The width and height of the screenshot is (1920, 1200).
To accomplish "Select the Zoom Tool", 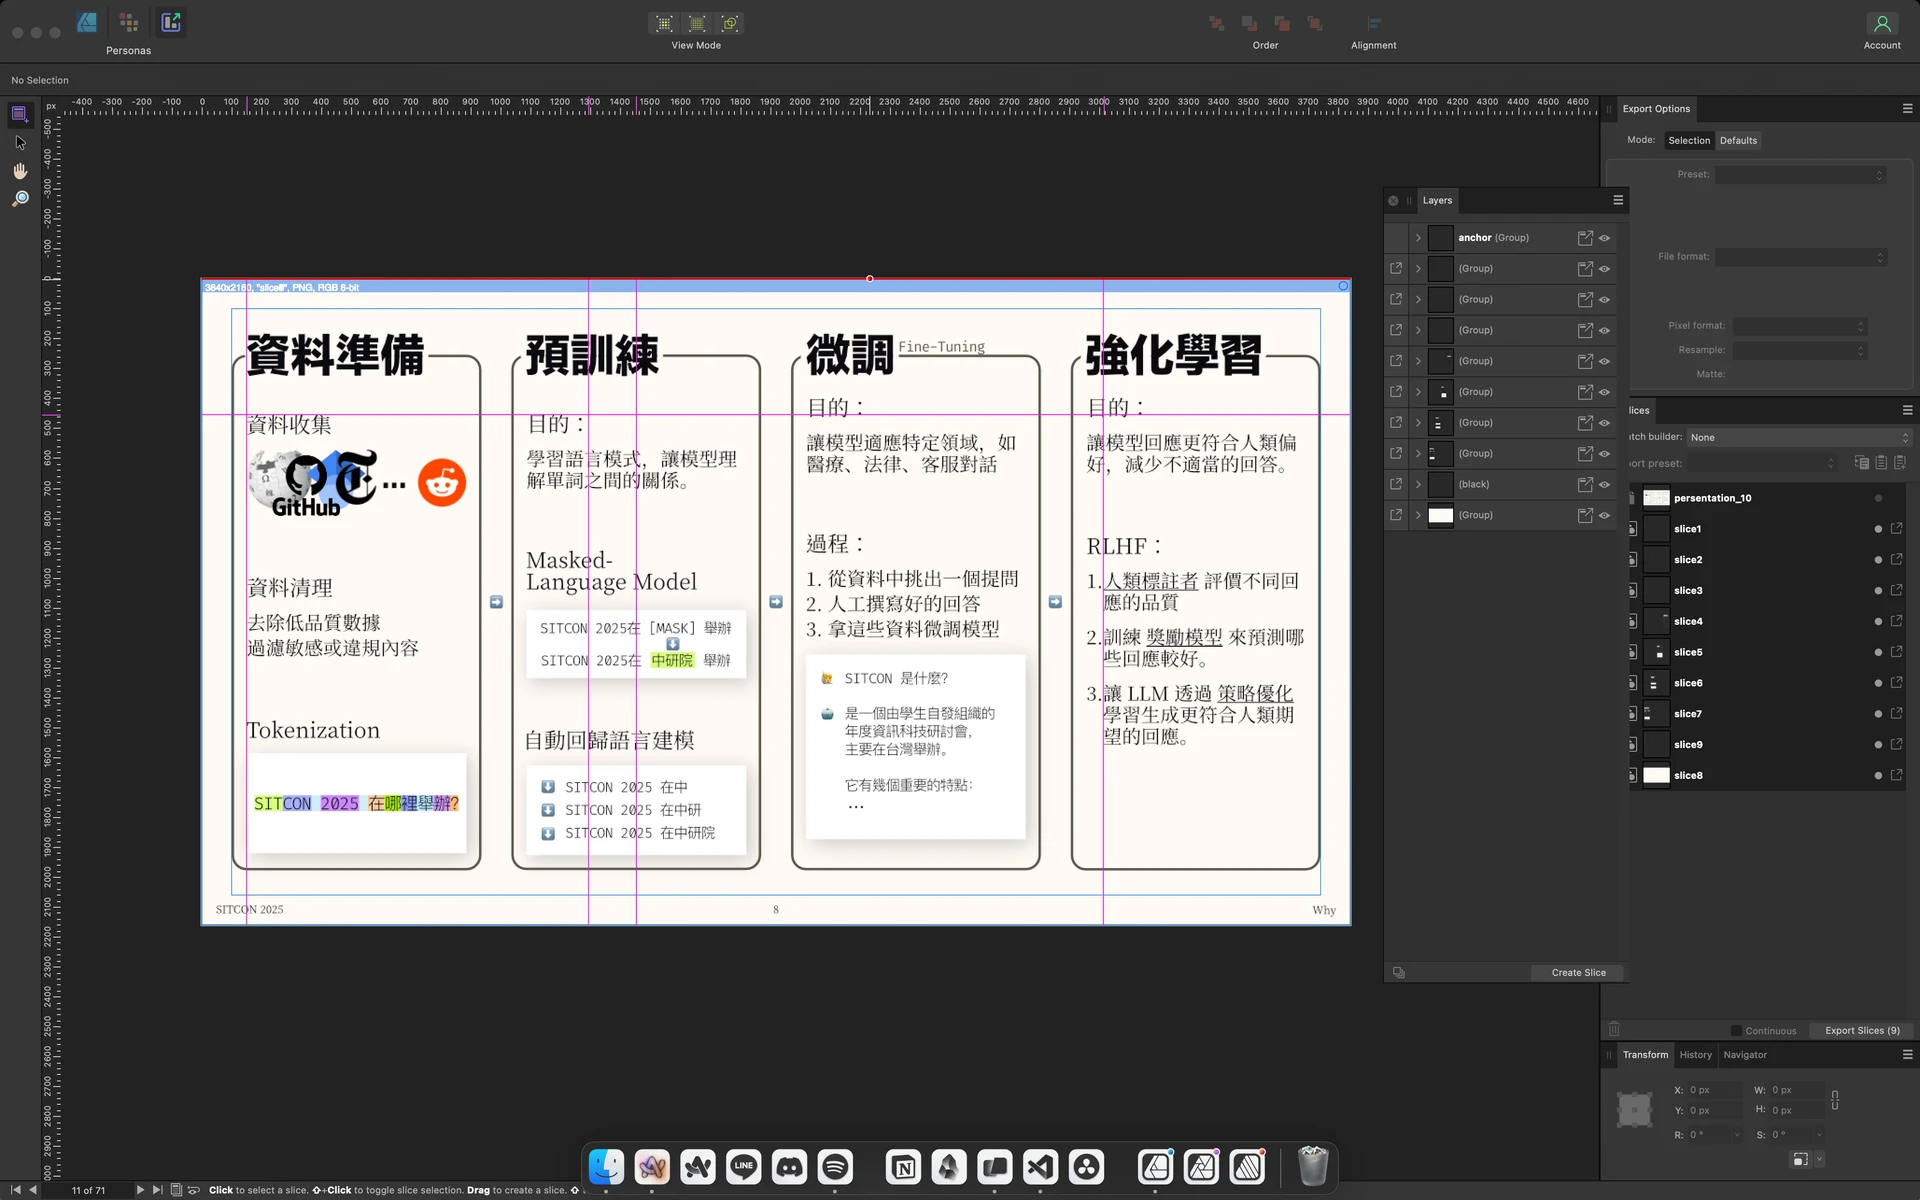I will point(20,197).
